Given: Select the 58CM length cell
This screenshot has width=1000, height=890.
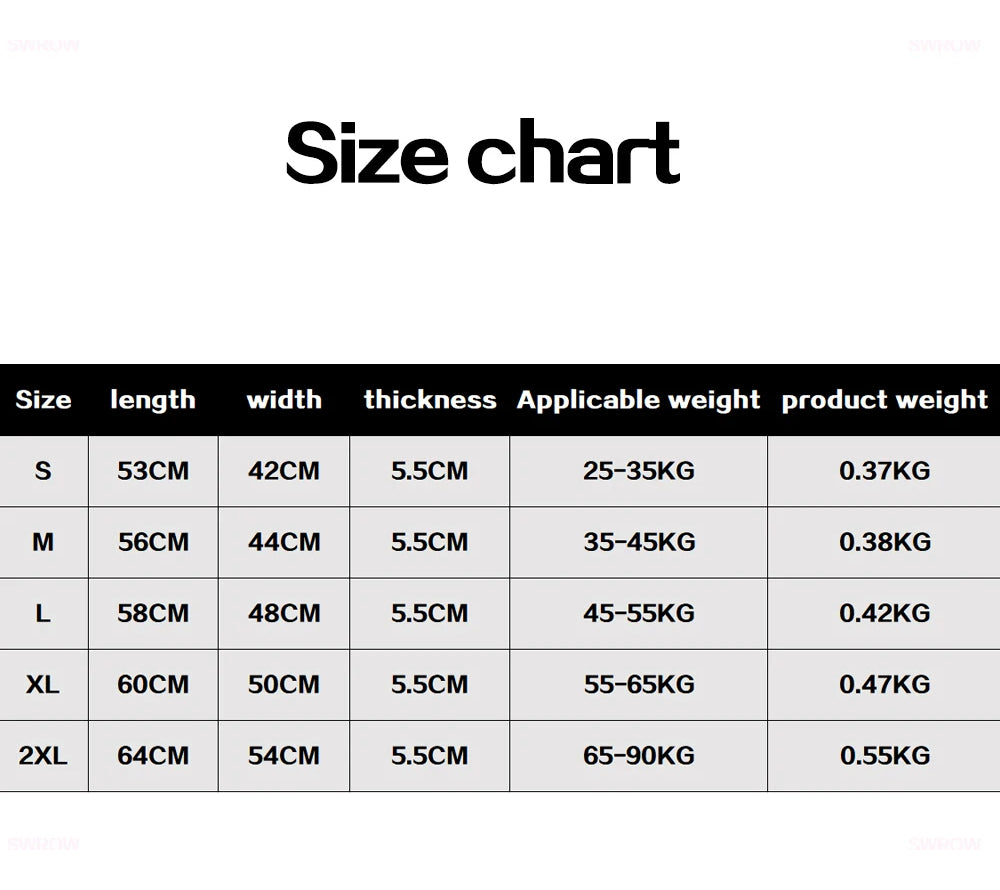Looking at the screenshot, I should [153, 613].
